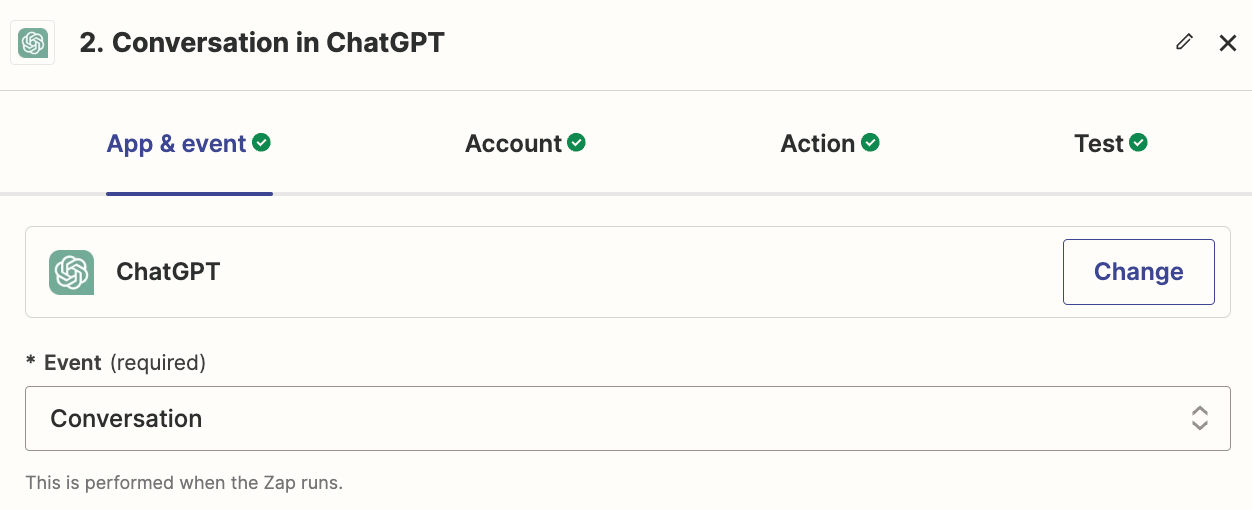
Task: Close the Conversation in ChatGPT panel
Action: pos(1228,43)
